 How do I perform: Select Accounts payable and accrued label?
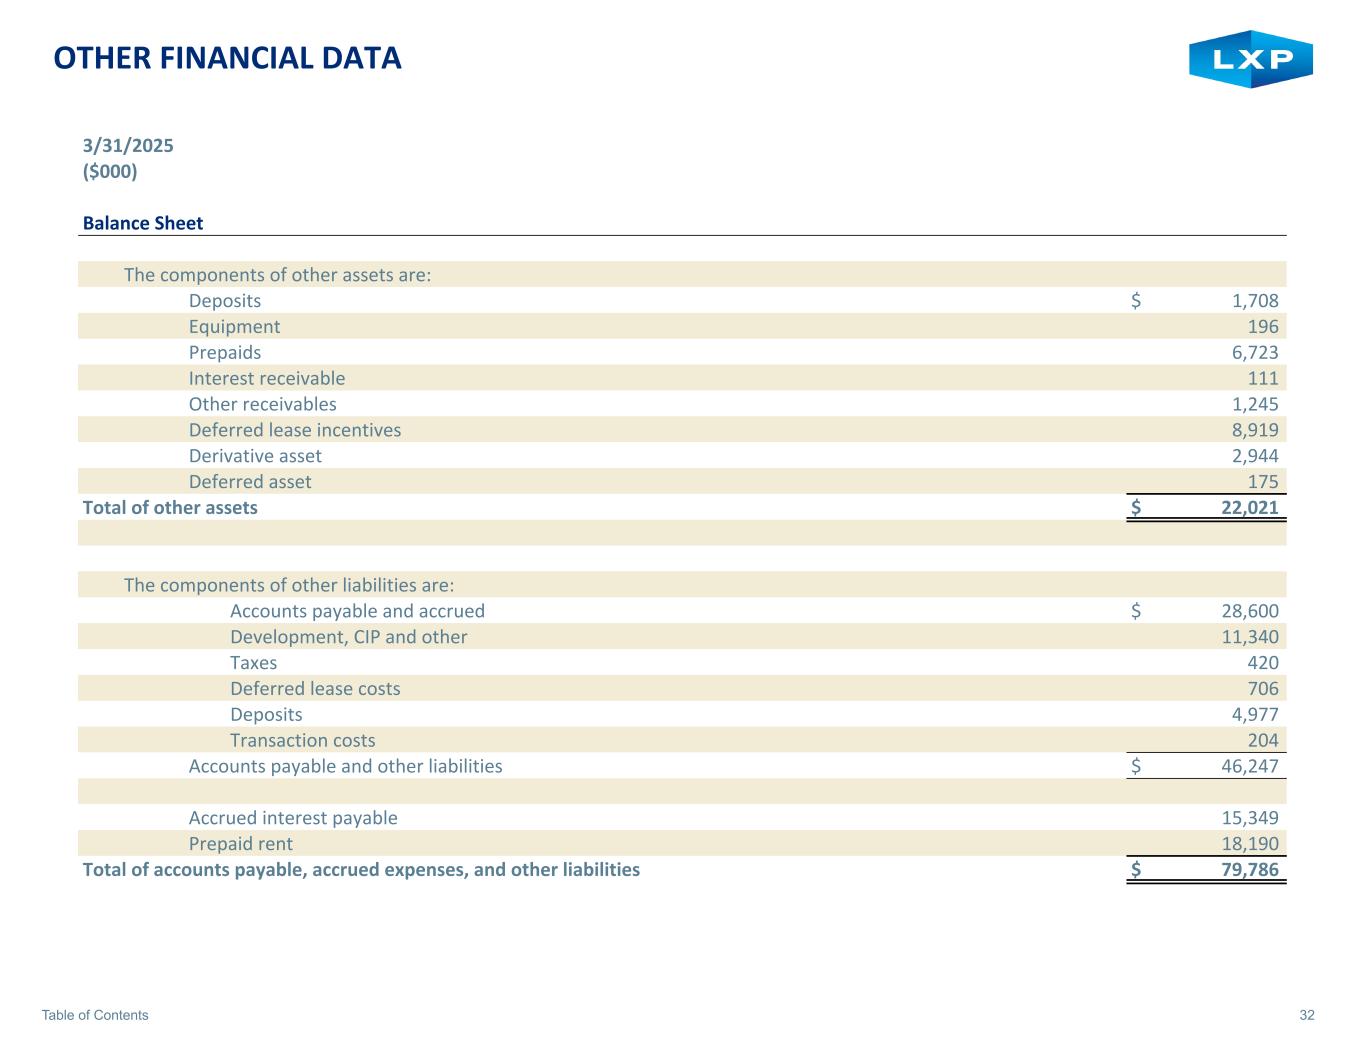coord(357,611)
